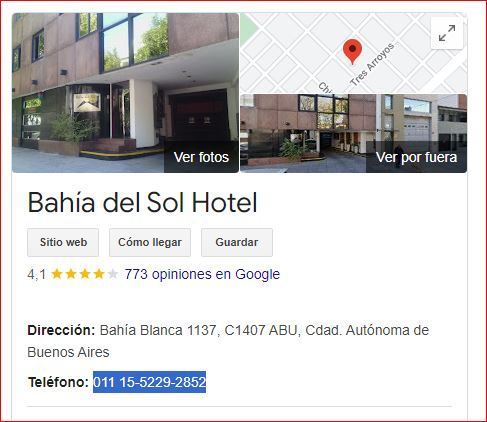Click the Bahía del Sol Hotel title
This screenshot has width=487, height=422.
(x=142, y=202)
